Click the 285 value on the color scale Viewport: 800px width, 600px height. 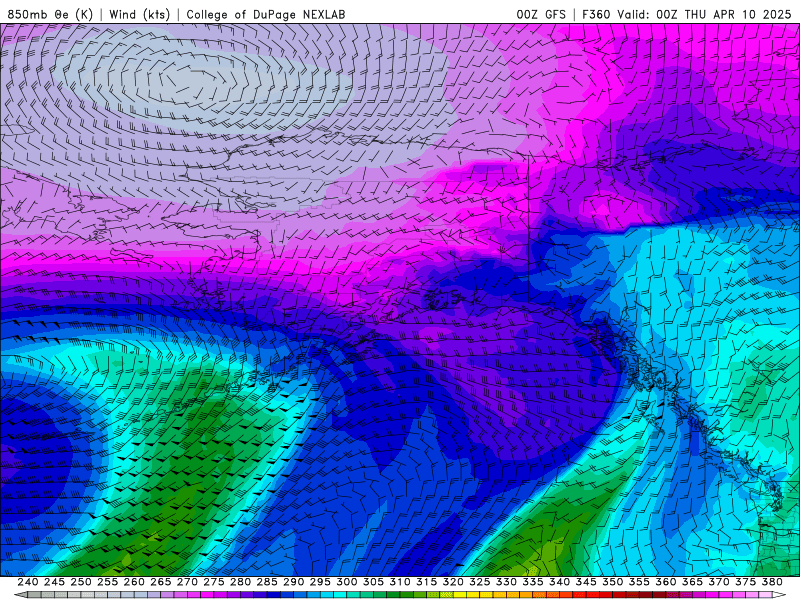pyautogui.click(x=267, y=582)
